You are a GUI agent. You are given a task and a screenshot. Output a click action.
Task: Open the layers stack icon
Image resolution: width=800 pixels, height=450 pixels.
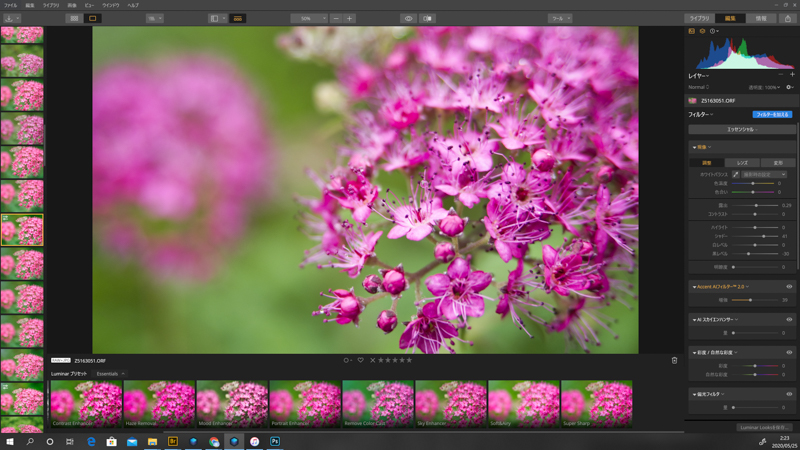click(x=703, y=31)
